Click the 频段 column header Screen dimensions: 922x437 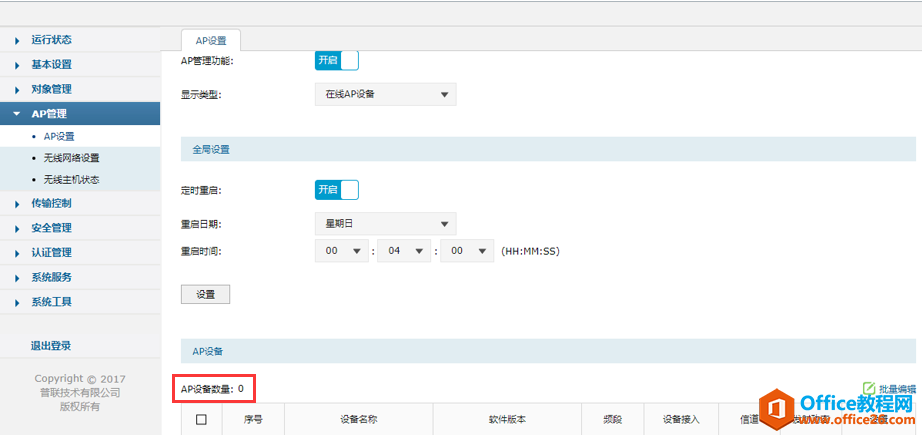click(x=613, y=420)
